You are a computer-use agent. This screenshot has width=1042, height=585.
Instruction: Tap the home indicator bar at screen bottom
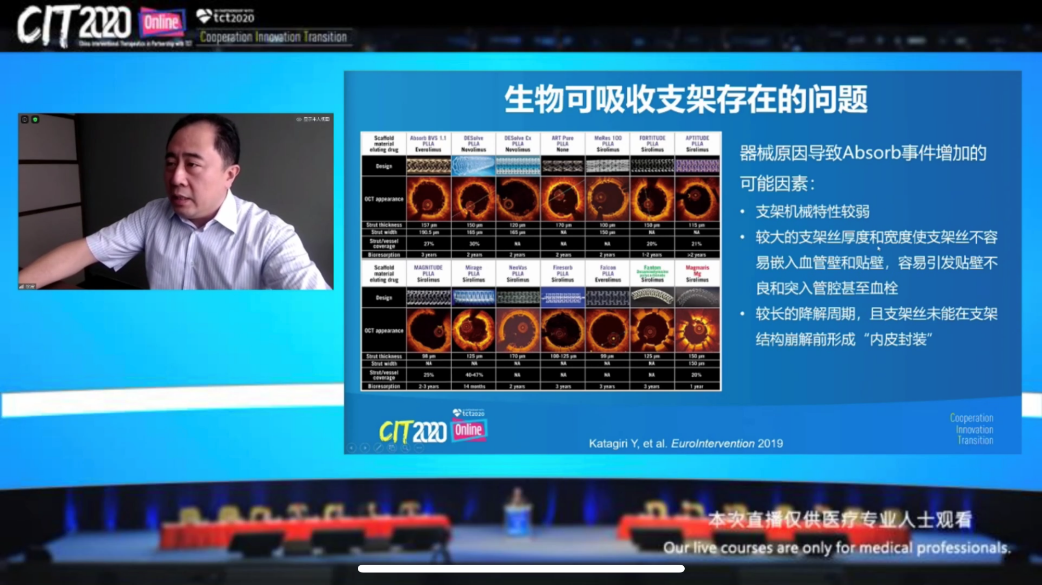click(x=521, y=569)
